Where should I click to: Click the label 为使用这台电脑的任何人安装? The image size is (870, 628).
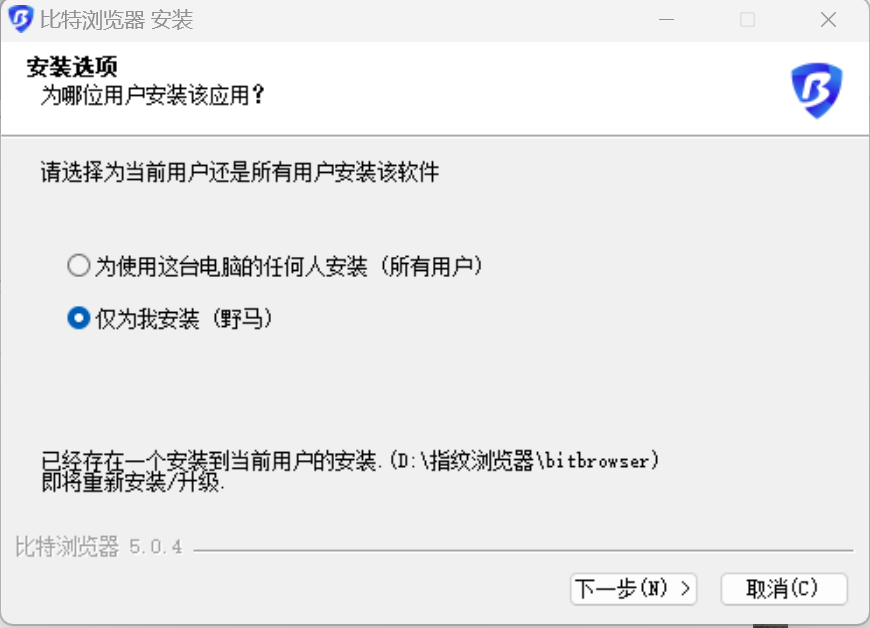coord(231,266)
